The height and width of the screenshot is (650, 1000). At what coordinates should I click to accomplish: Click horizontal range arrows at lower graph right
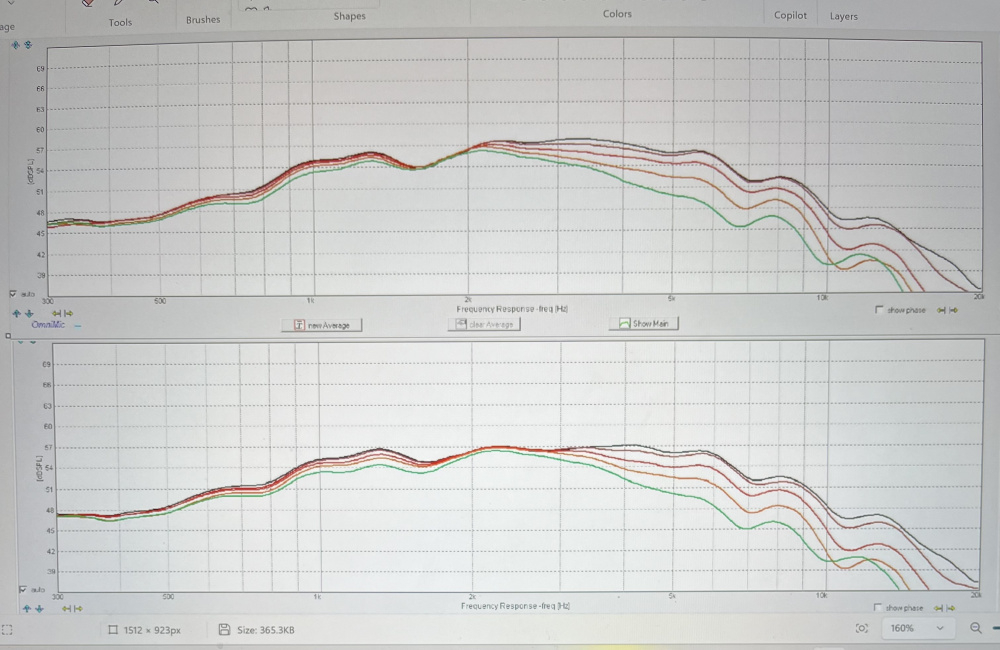tap(946, 607)
